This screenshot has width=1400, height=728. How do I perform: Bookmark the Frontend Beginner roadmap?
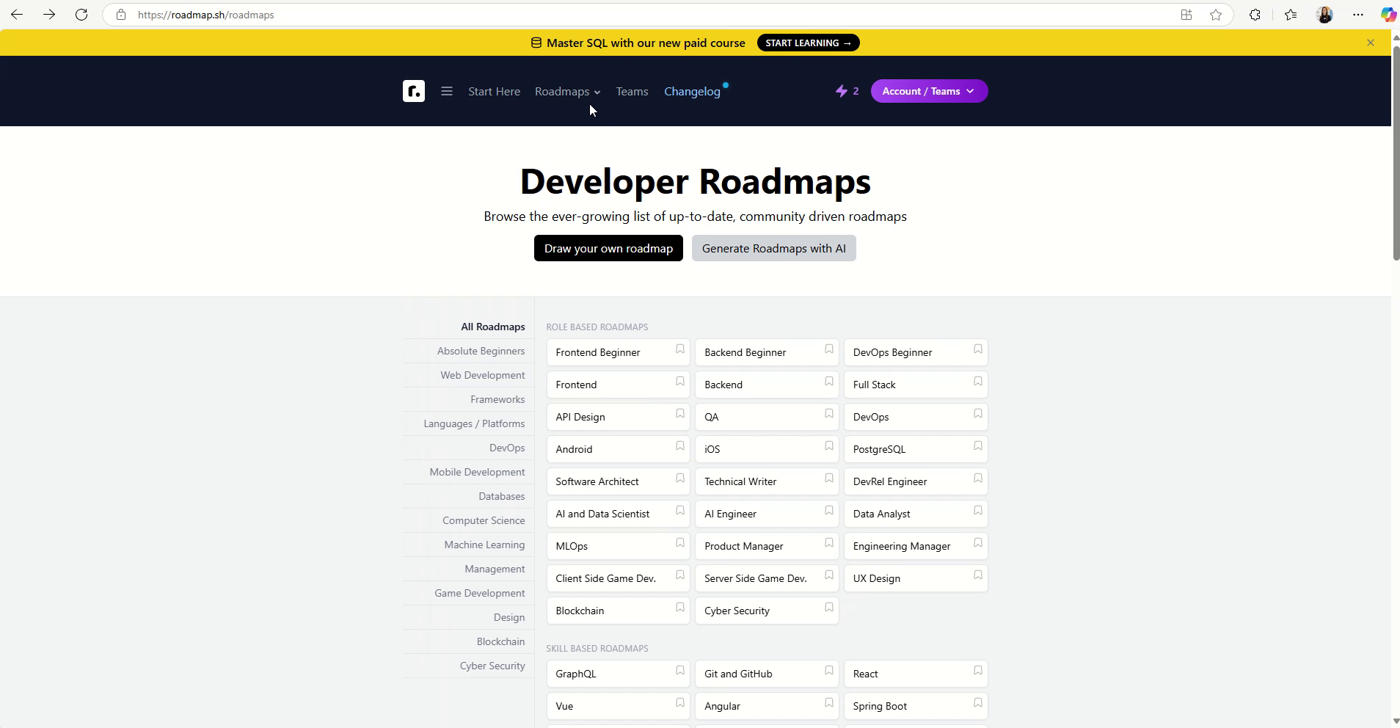[x=680, y=350]
